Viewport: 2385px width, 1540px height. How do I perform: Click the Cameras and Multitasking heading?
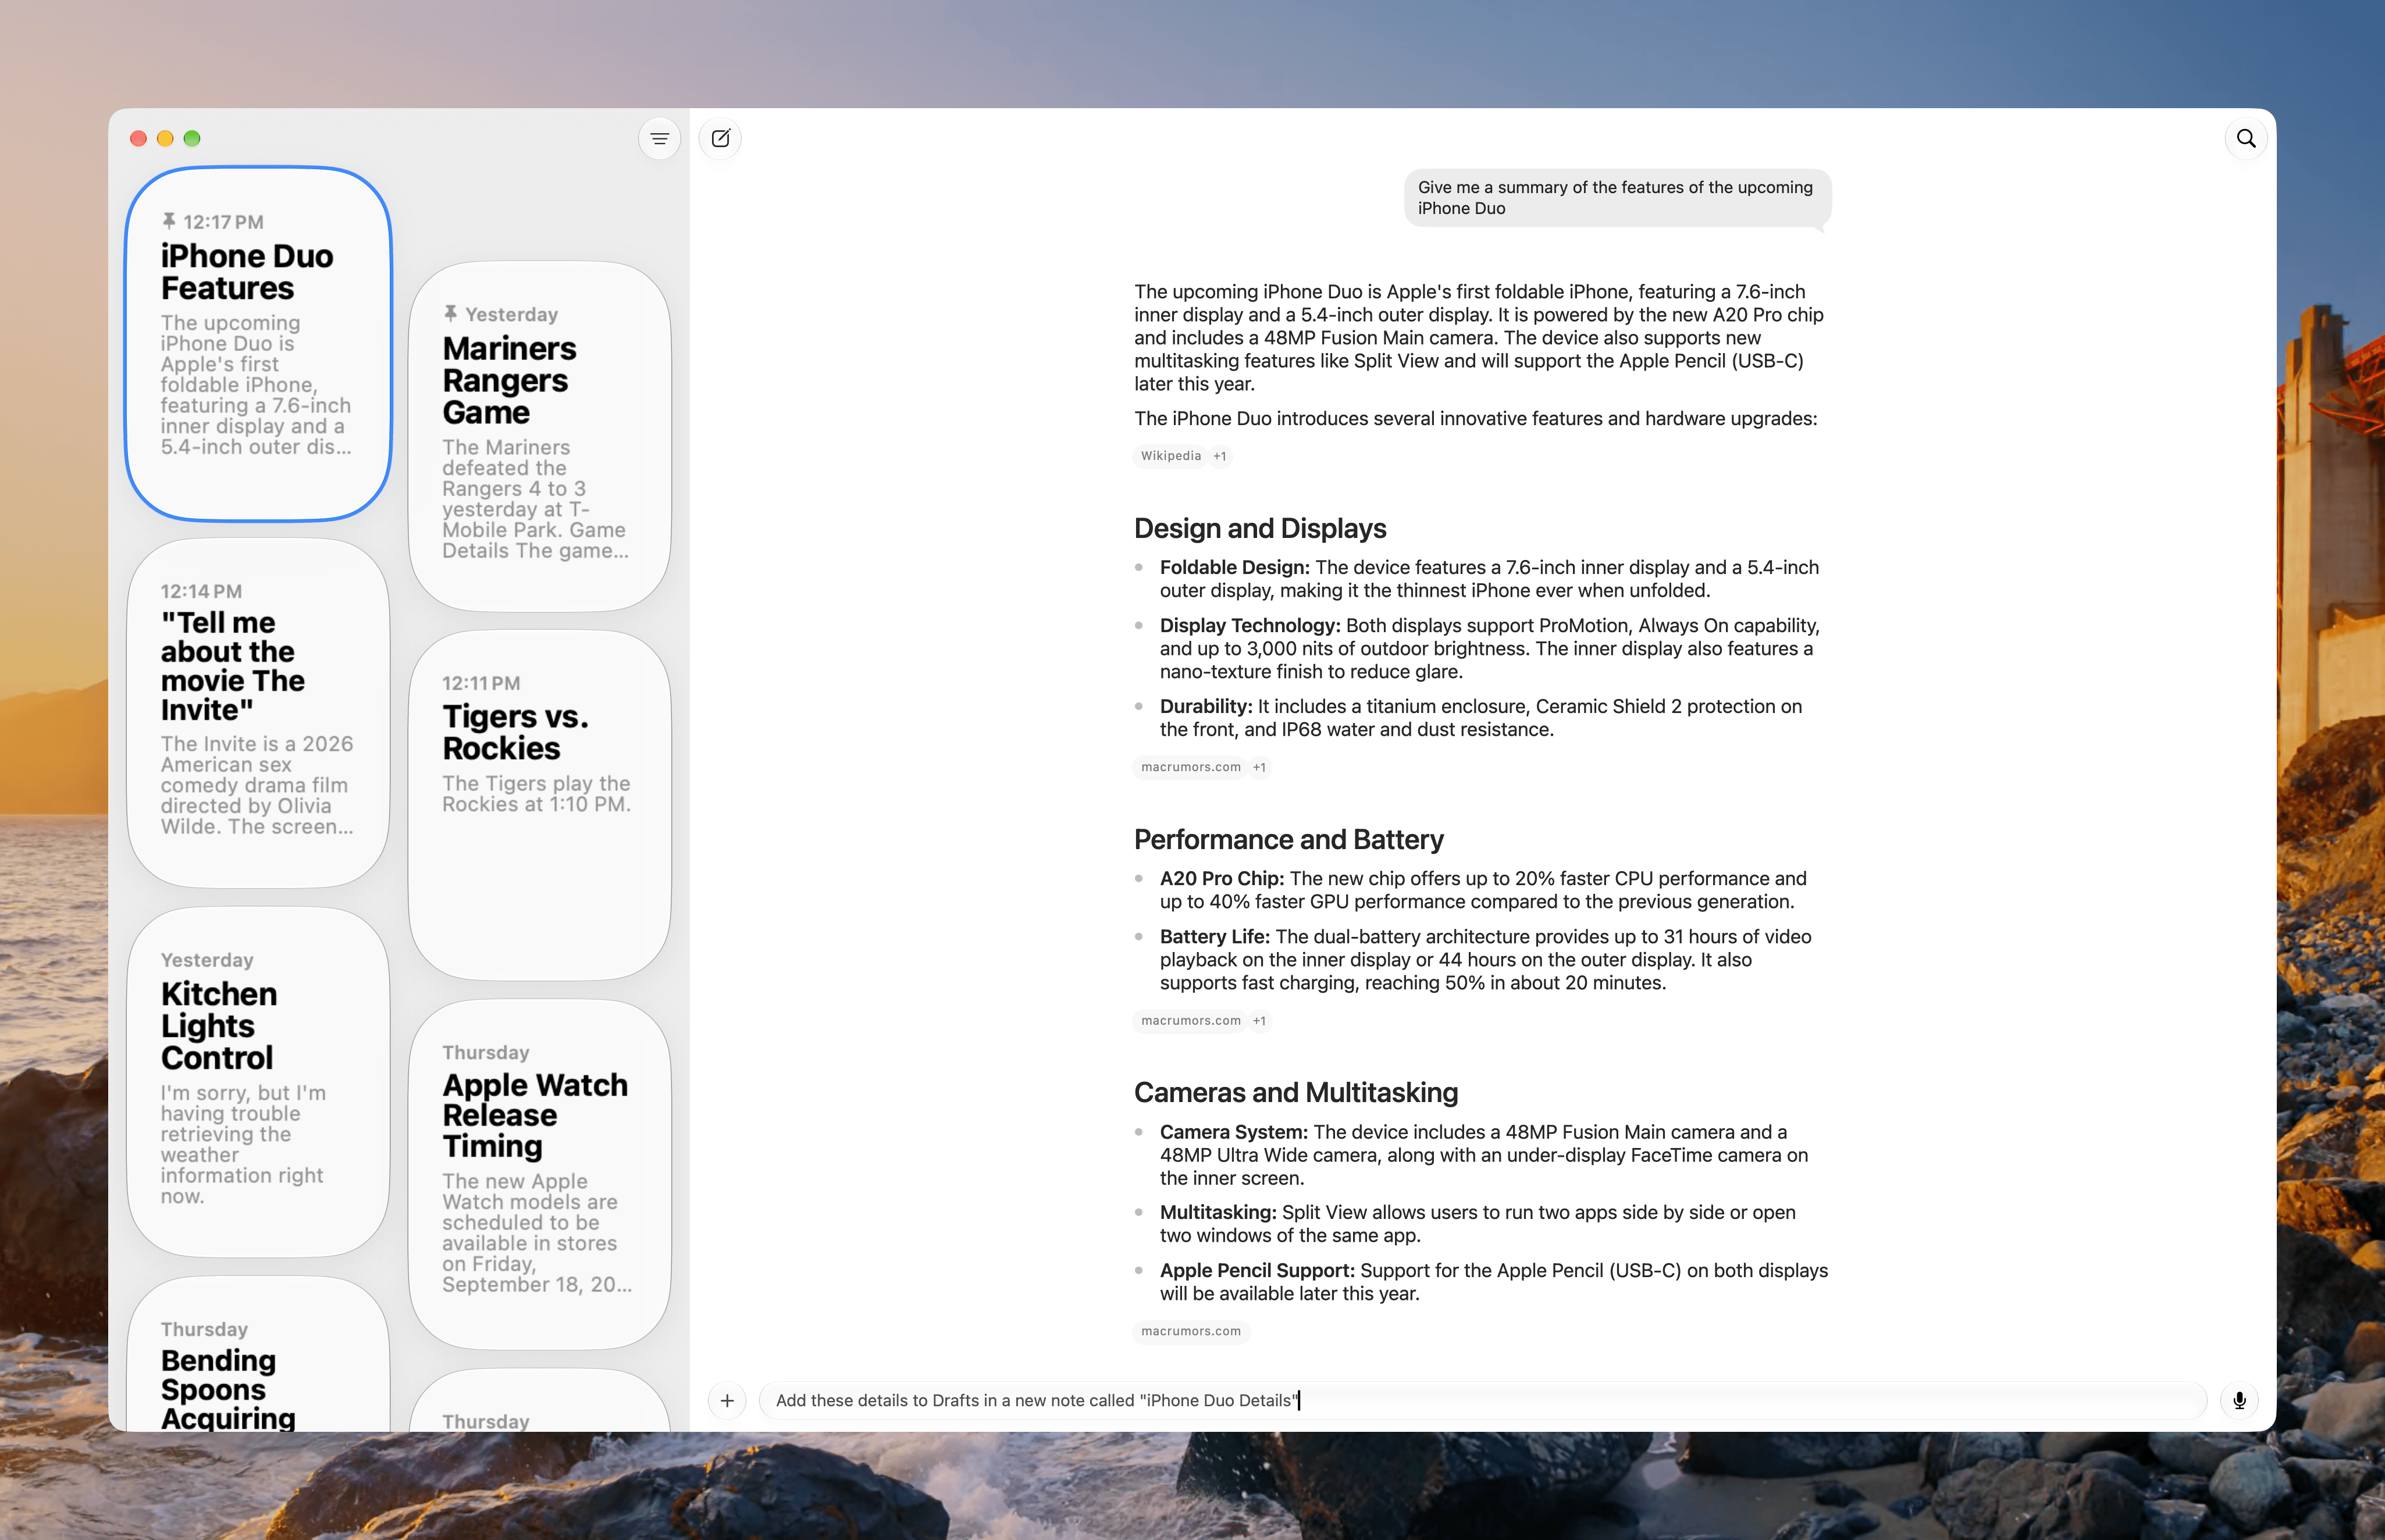[x=1296, y=1092]
